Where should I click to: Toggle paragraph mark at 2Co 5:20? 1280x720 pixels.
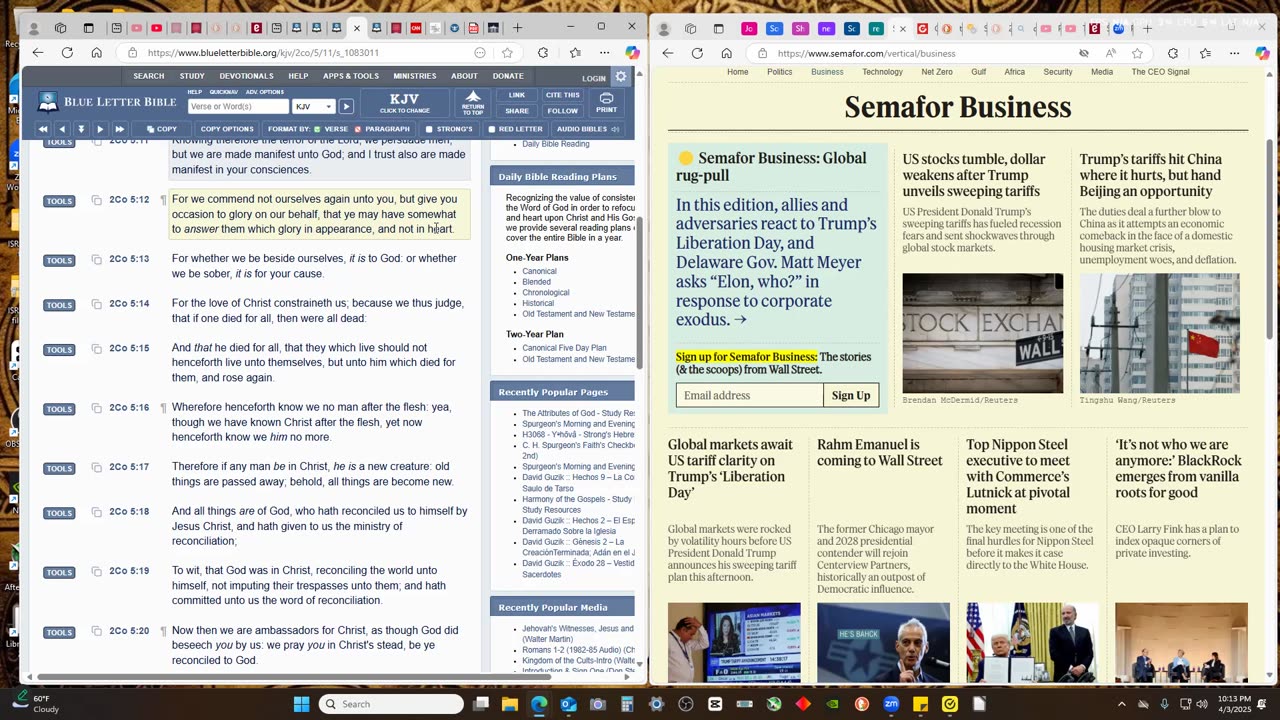click(x=163, y=631)
